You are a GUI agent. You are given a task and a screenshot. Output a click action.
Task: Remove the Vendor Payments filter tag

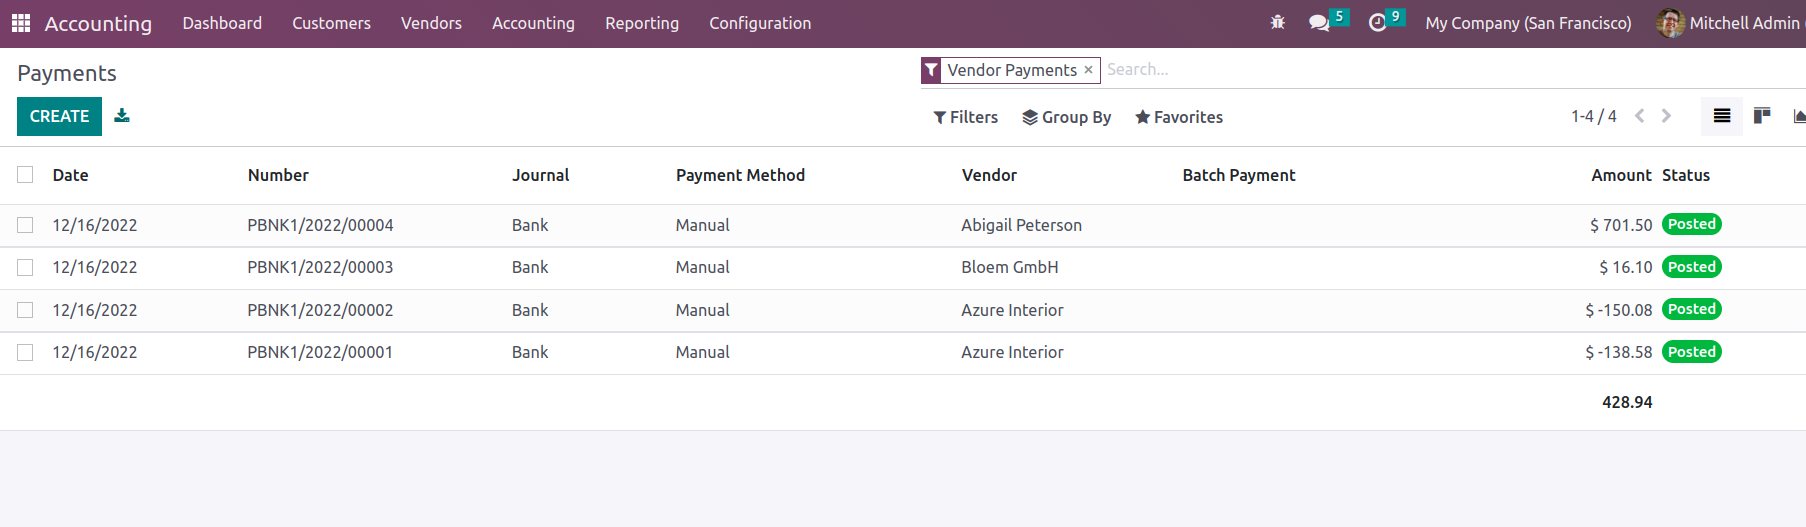coord(1088,70)
